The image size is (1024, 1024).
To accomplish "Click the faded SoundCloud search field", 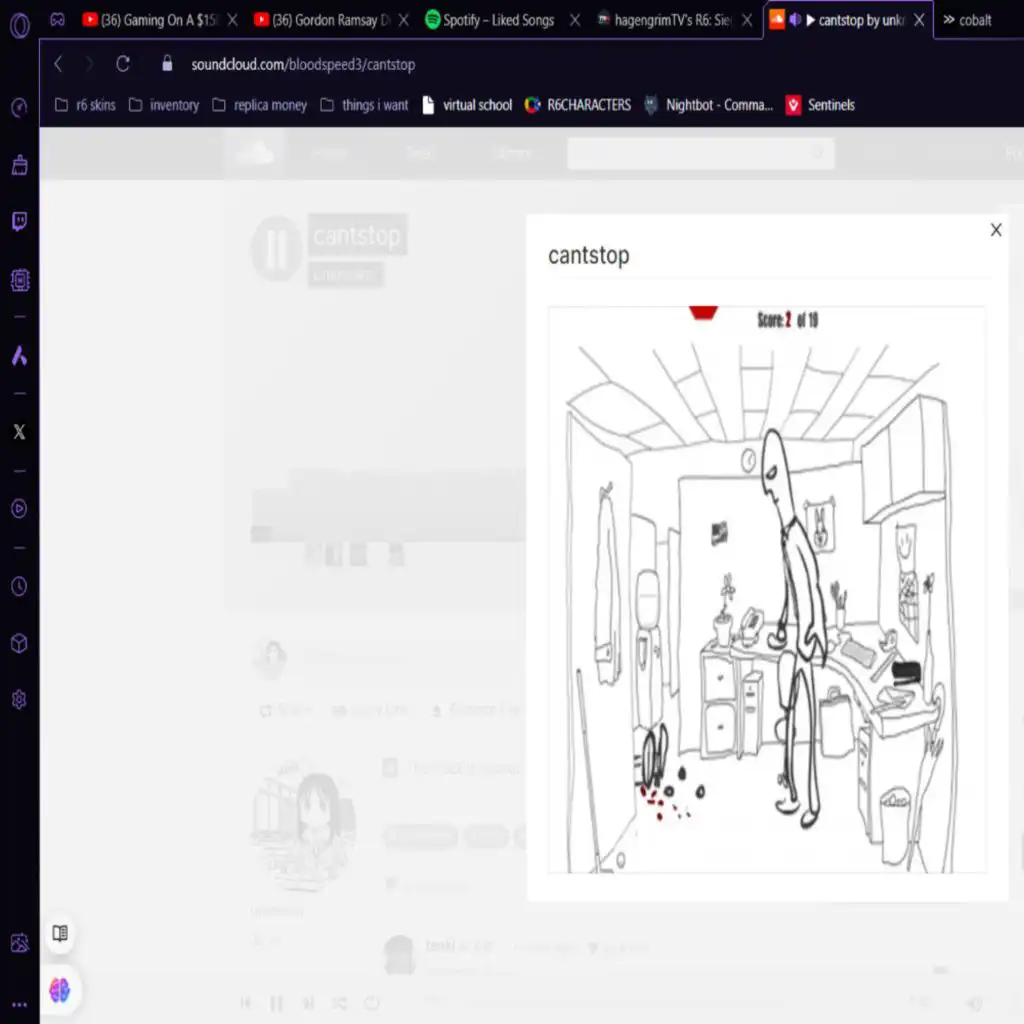I will click(x=701, y=153).
